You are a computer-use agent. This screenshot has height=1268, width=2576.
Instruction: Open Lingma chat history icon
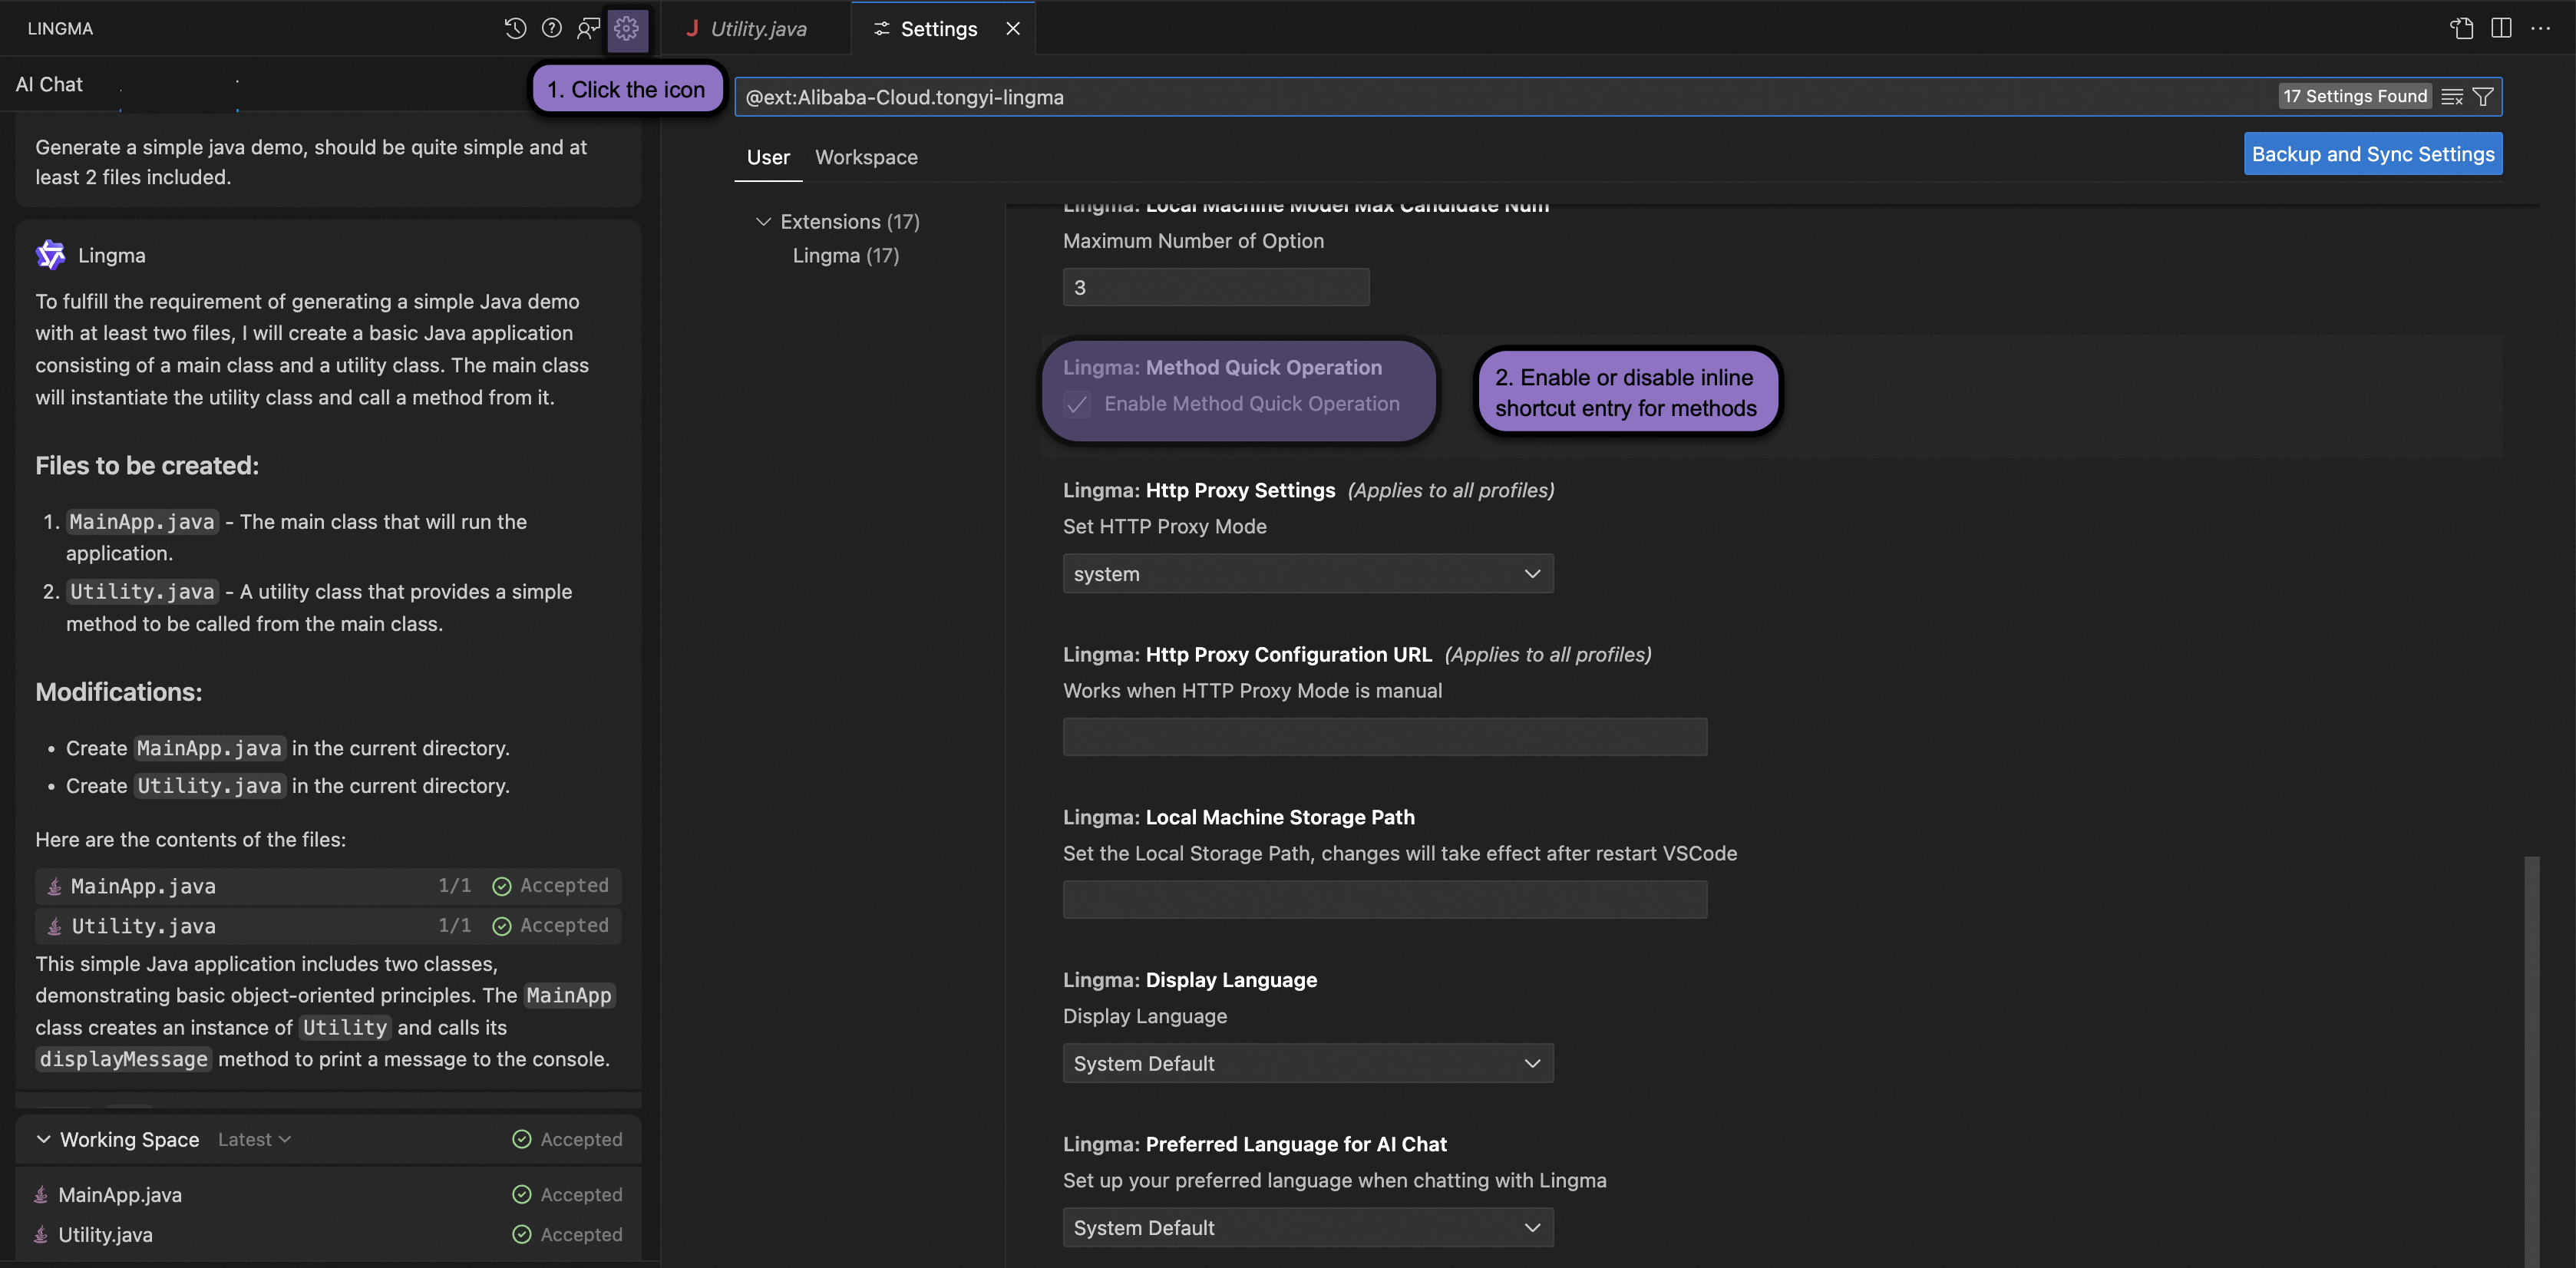coord(515,28)
